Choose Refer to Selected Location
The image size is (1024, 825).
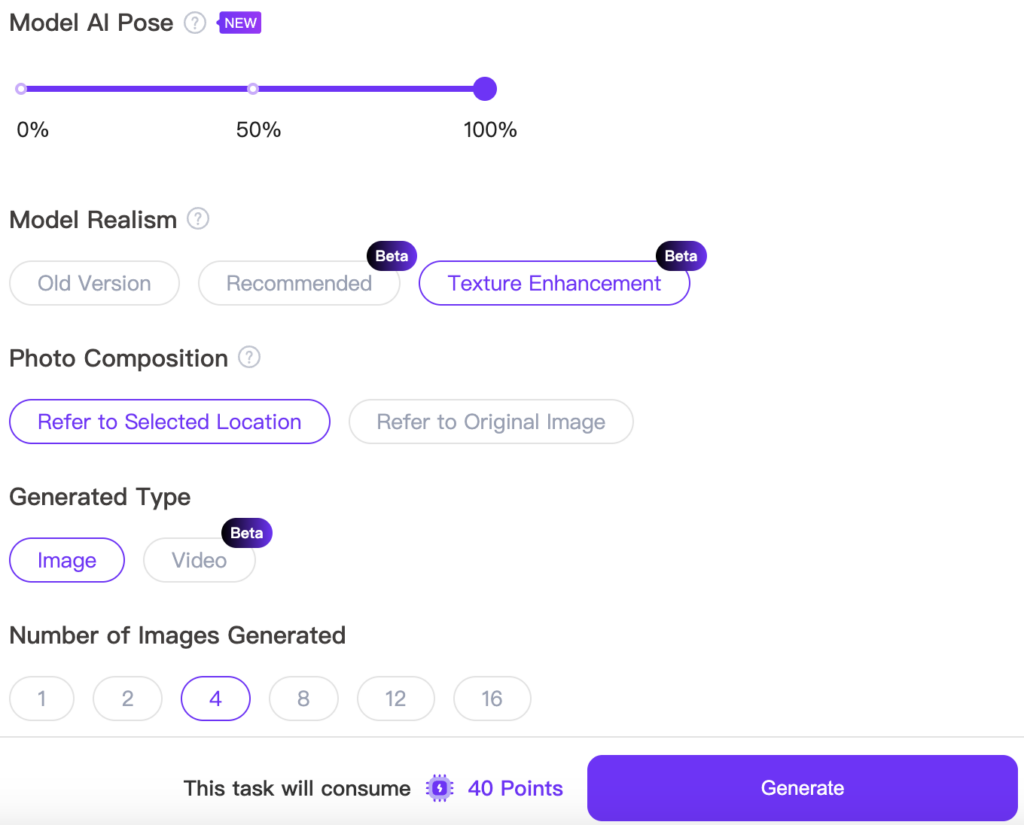pos(169,422)
